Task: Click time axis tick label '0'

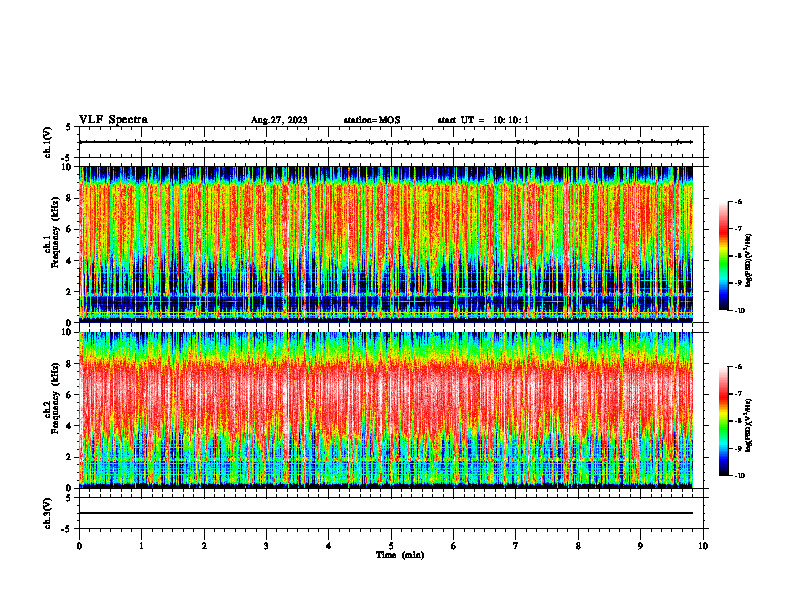Action: [x=79, y=546]
